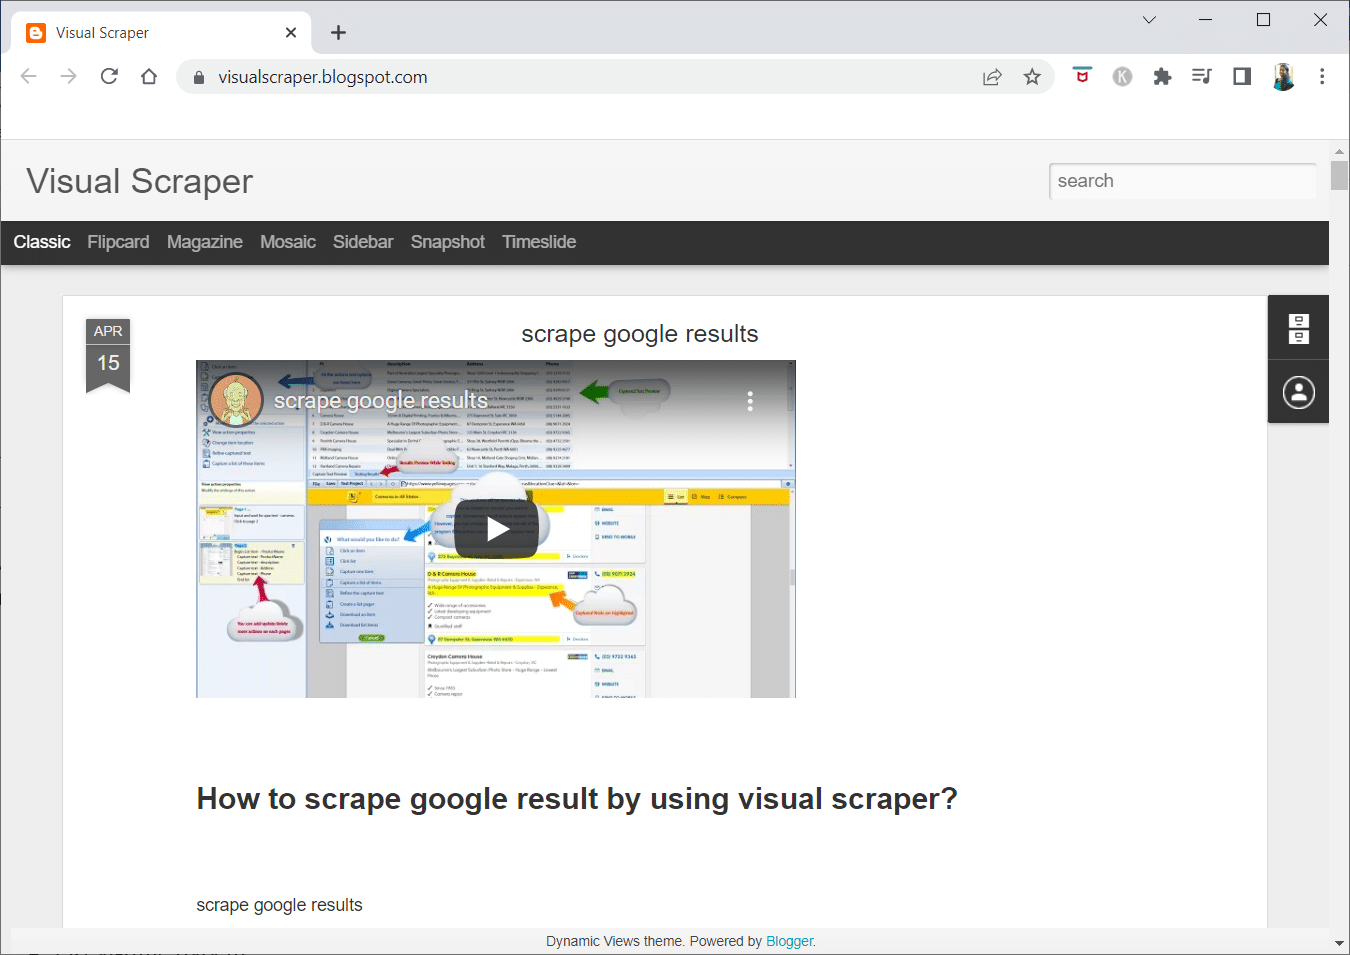Share this page from address bar

click(992, 77)
